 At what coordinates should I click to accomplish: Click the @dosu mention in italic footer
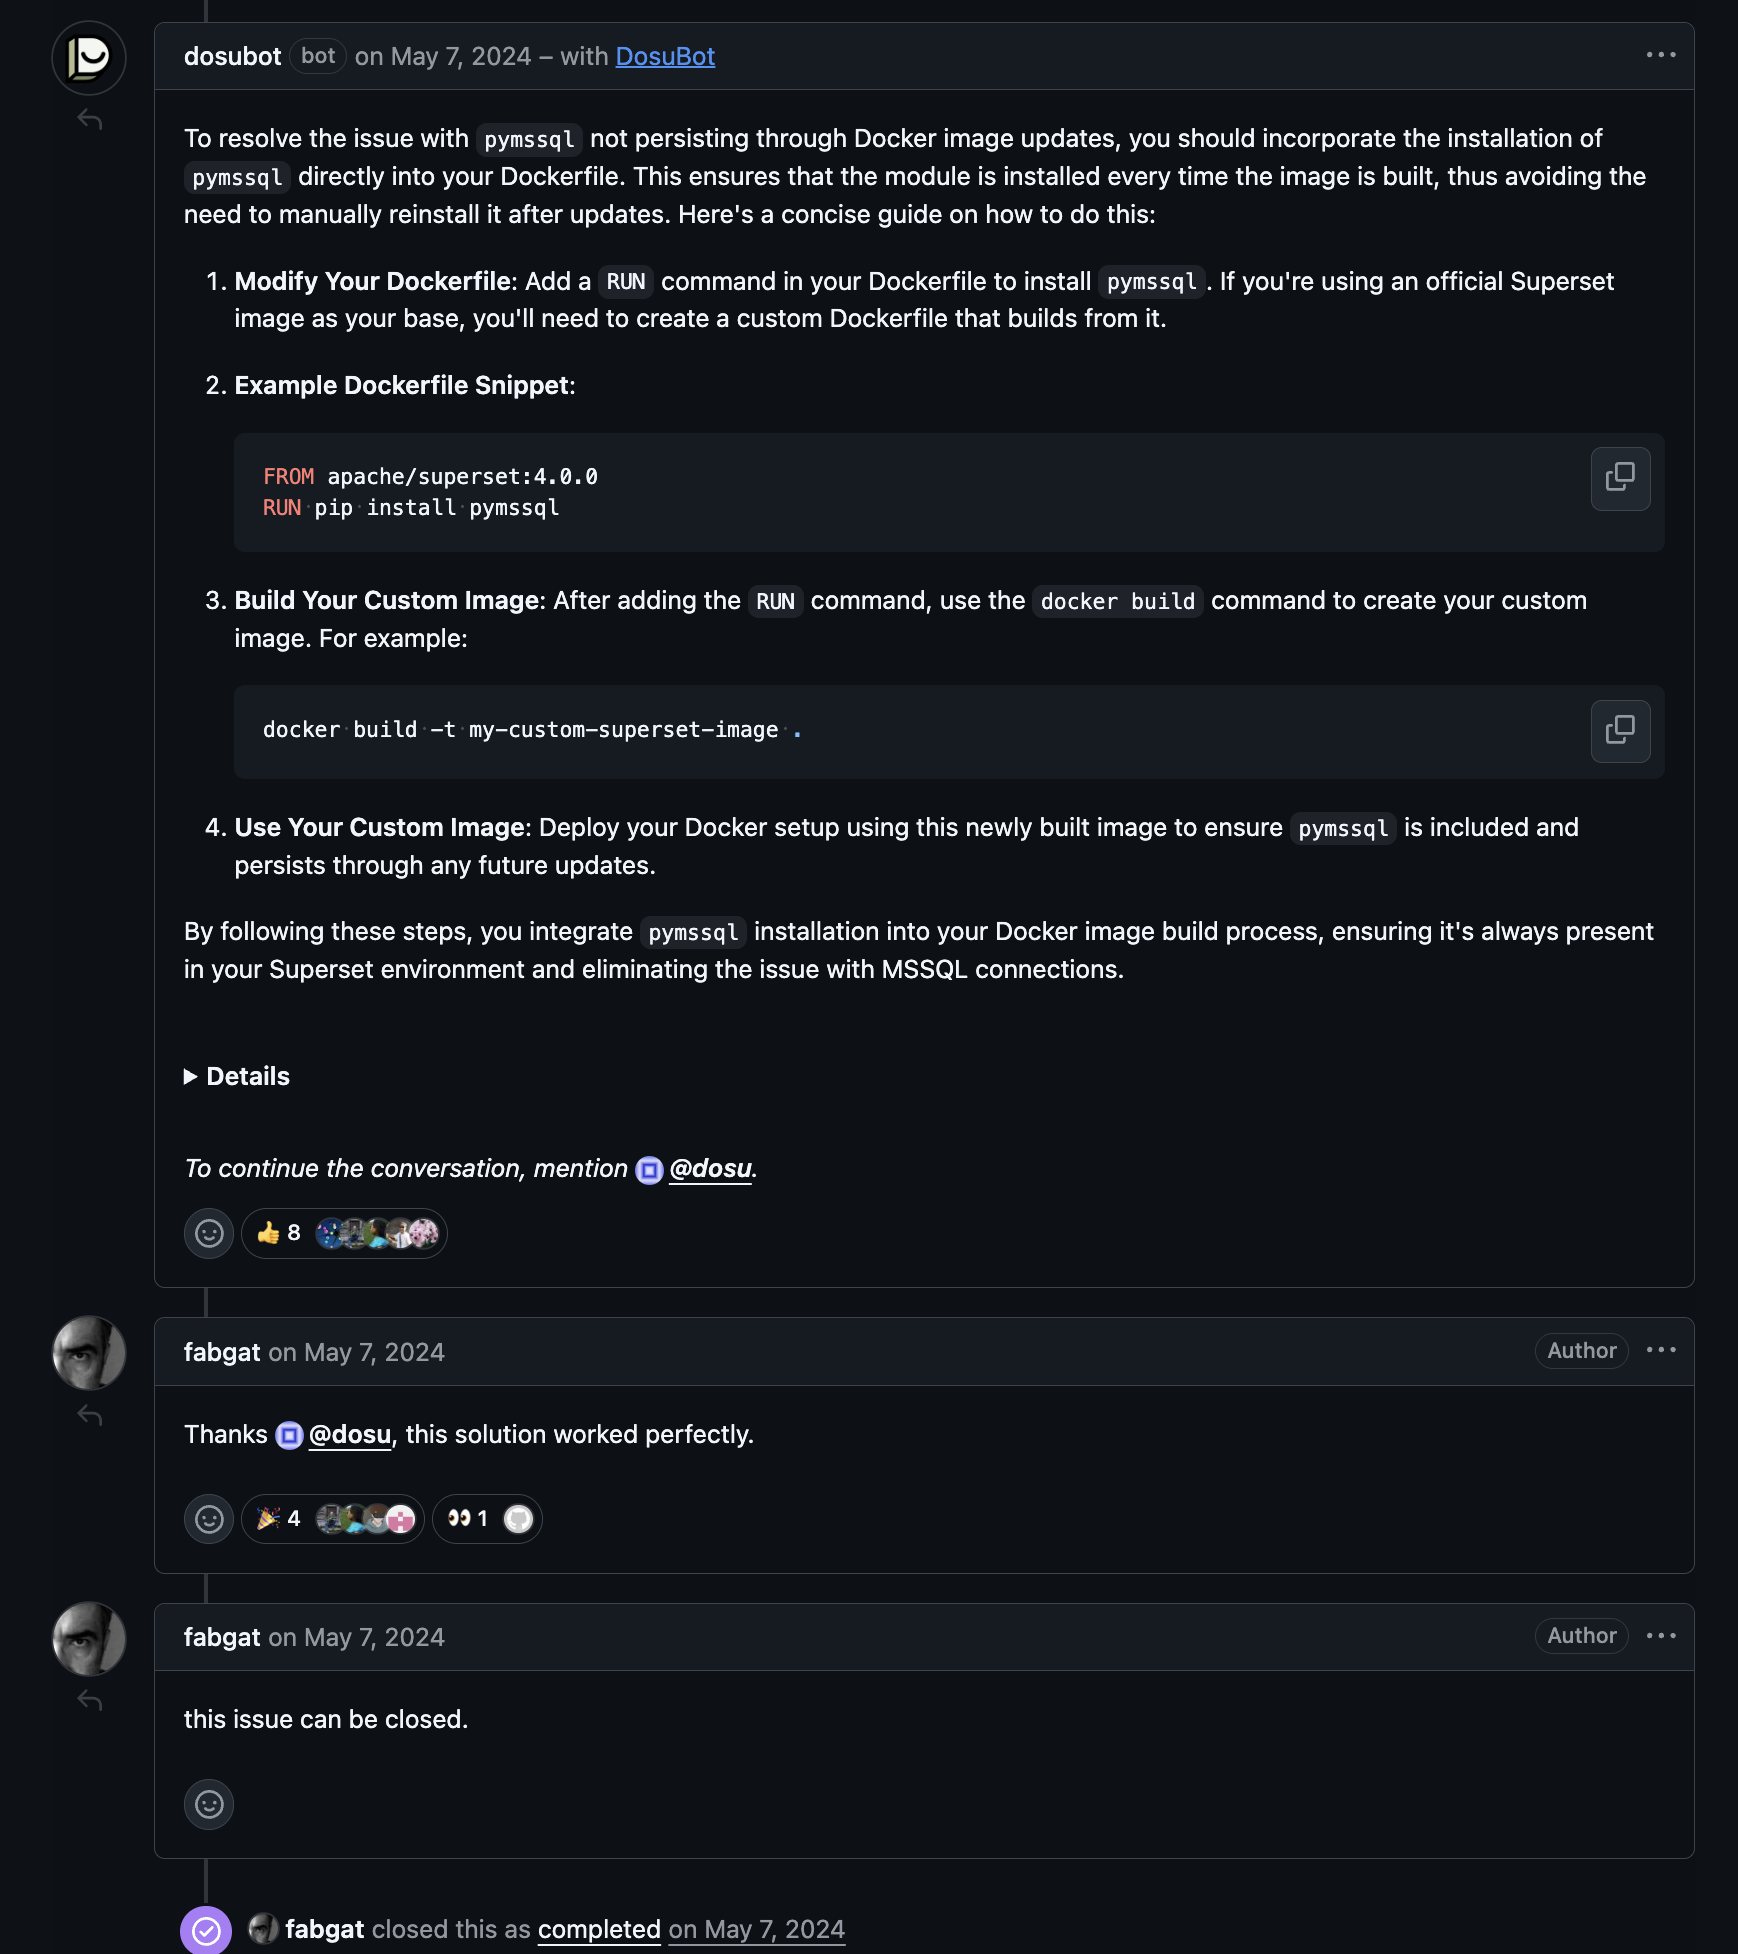(710, 1169)
